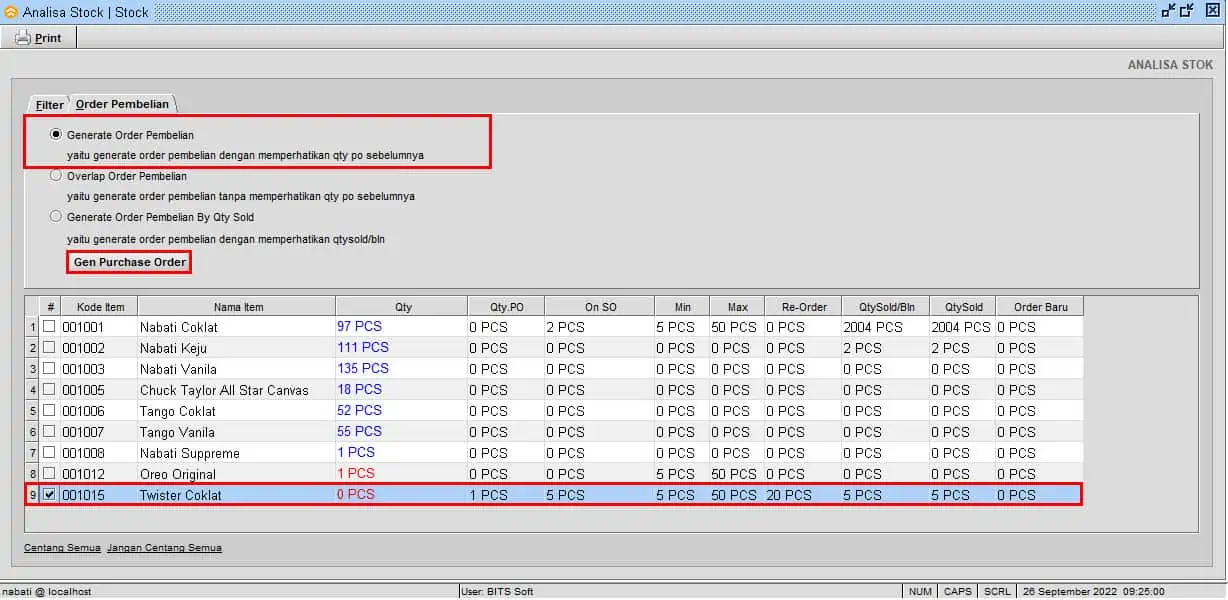Click the Qty column header
The image size is (1228, 600).
(x=402, y=307)
